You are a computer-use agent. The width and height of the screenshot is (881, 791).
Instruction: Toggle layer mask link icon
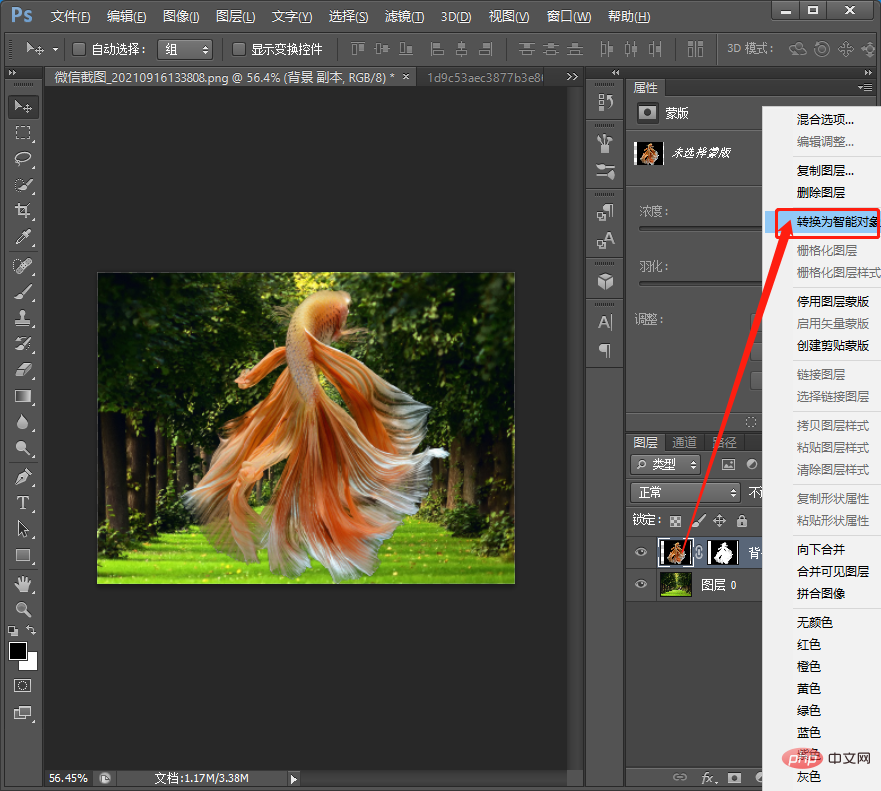700,552
